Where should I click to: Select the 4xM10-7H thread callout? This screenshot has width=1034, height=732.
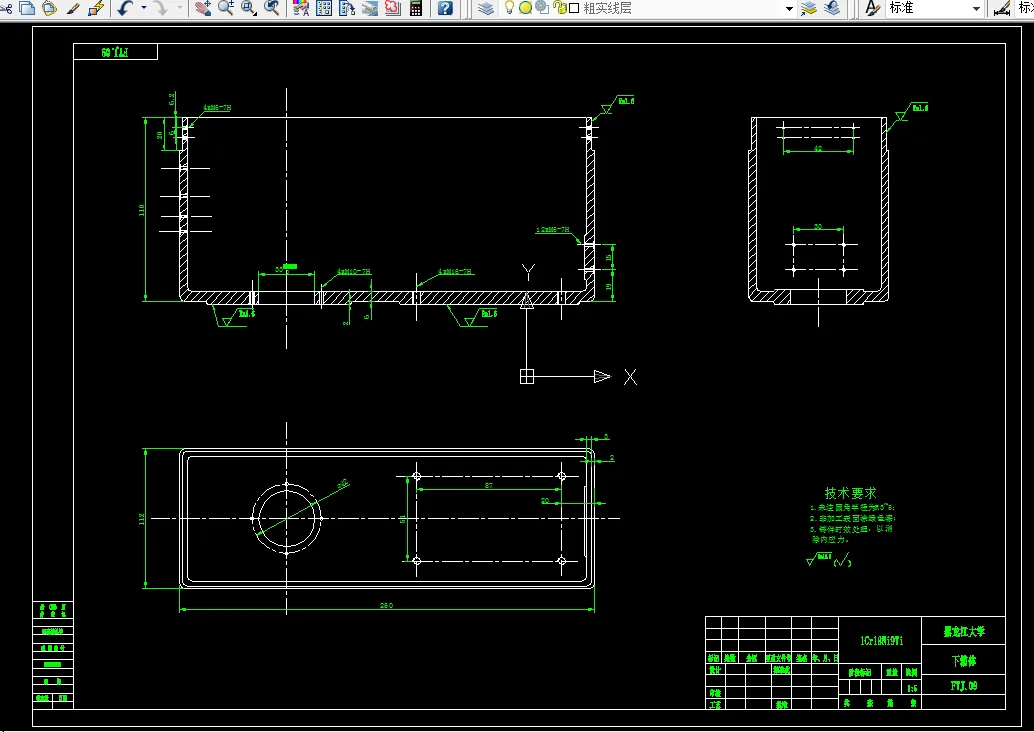pyautogui.click(x=354, y=271)
